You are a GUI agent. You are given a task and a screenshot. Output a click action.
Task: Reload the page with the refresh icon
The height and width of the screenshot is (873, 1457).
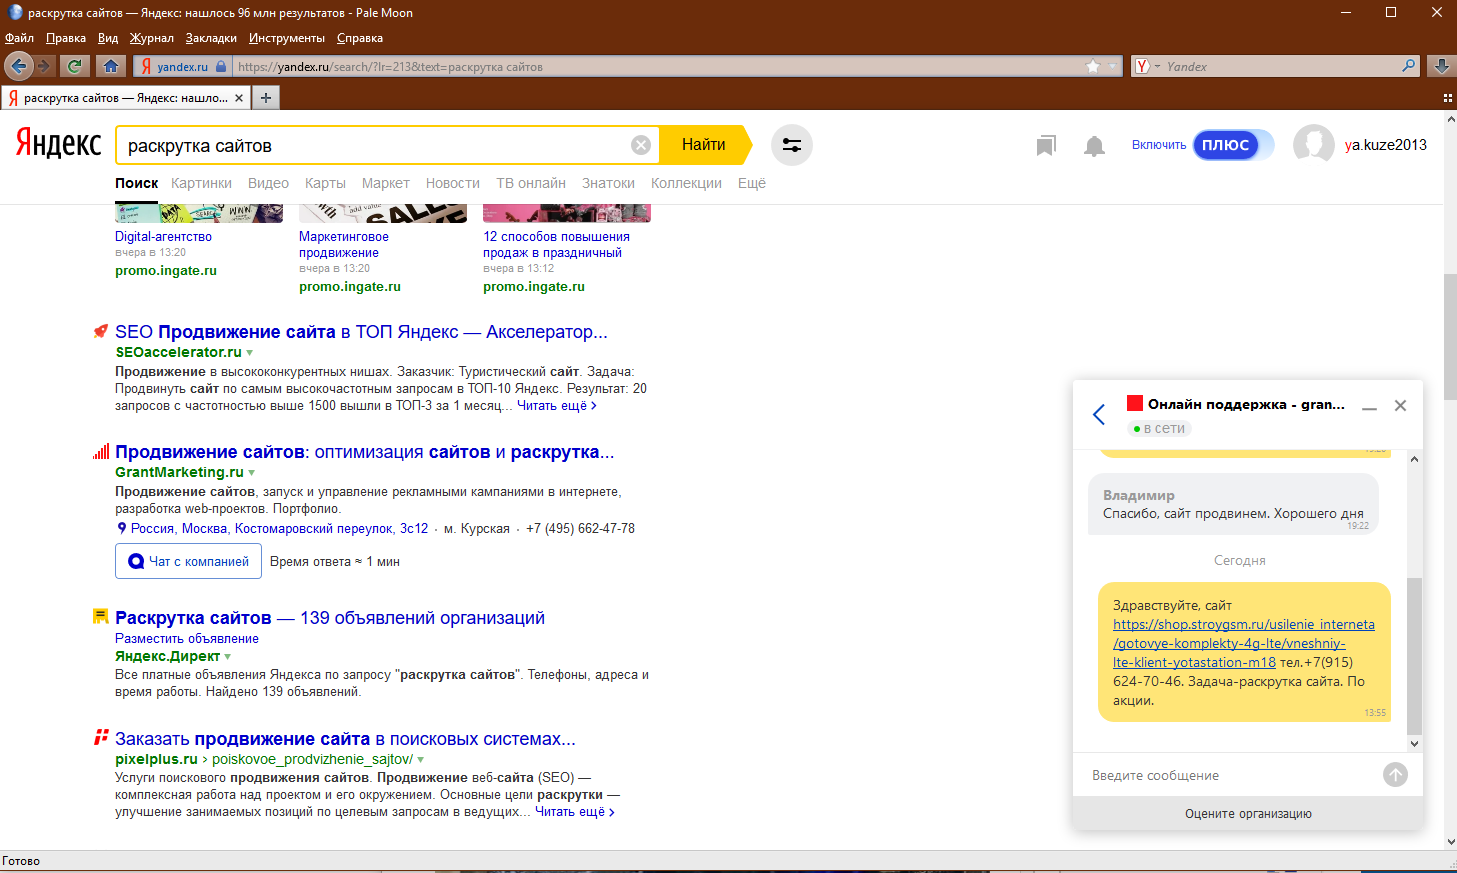tap(74, 66)
